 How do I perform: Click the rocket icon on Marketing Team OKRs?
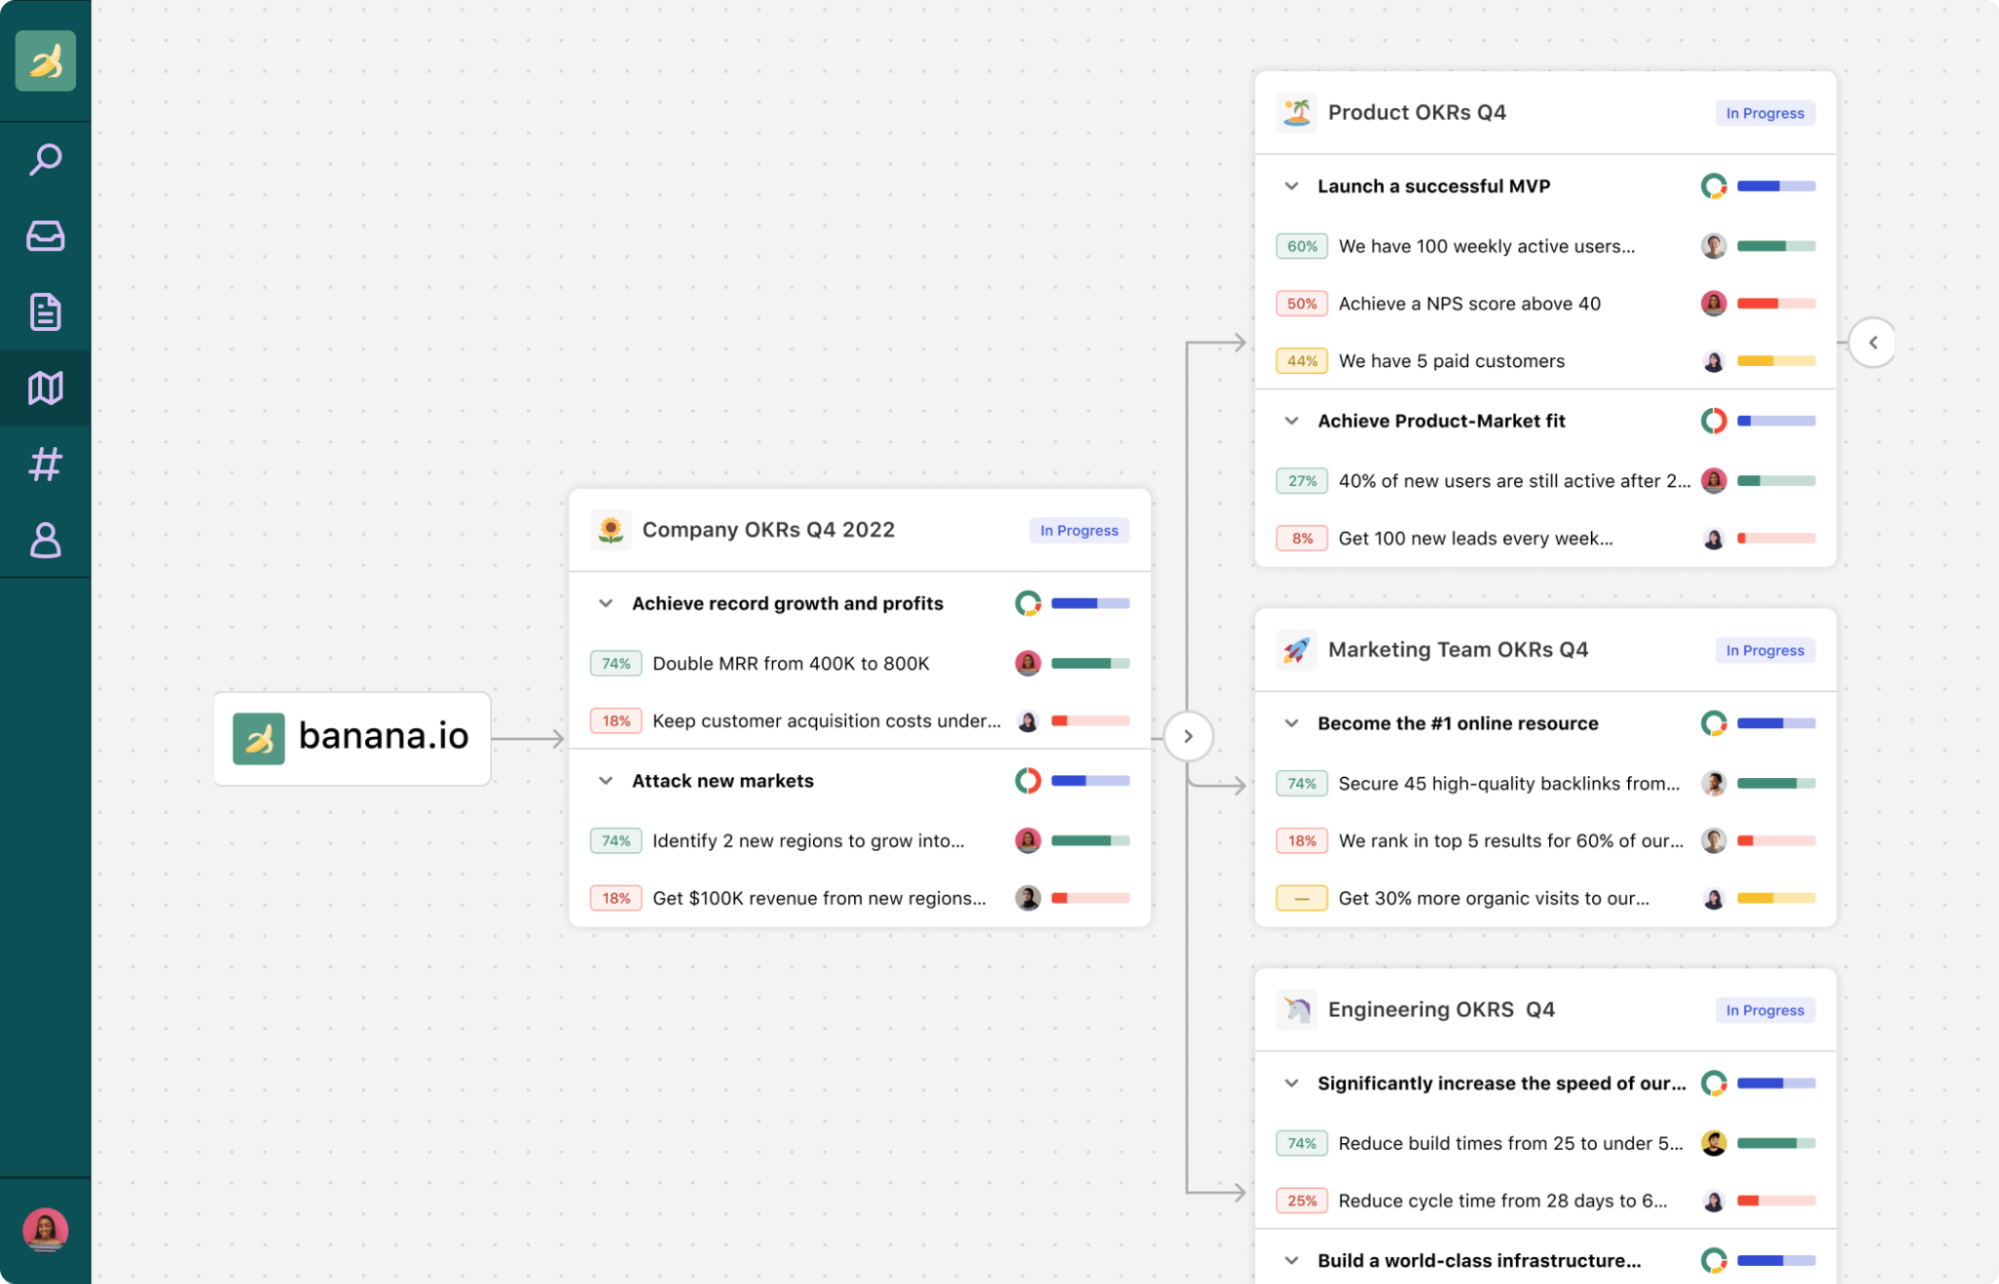[x=1296, y=650]
